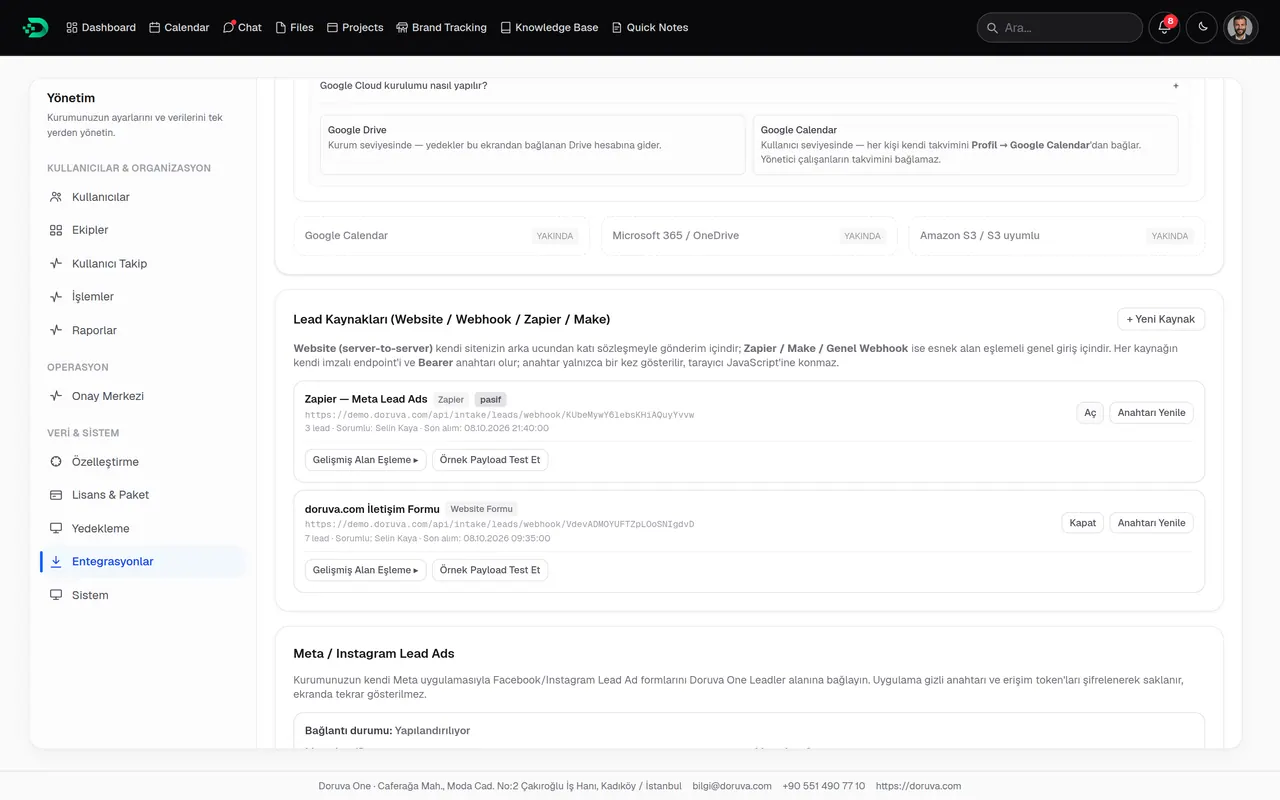1280x800 pixels.
Task: Click Anahtarı Yenile for doruva.com form
Action: coord(1151,523)
